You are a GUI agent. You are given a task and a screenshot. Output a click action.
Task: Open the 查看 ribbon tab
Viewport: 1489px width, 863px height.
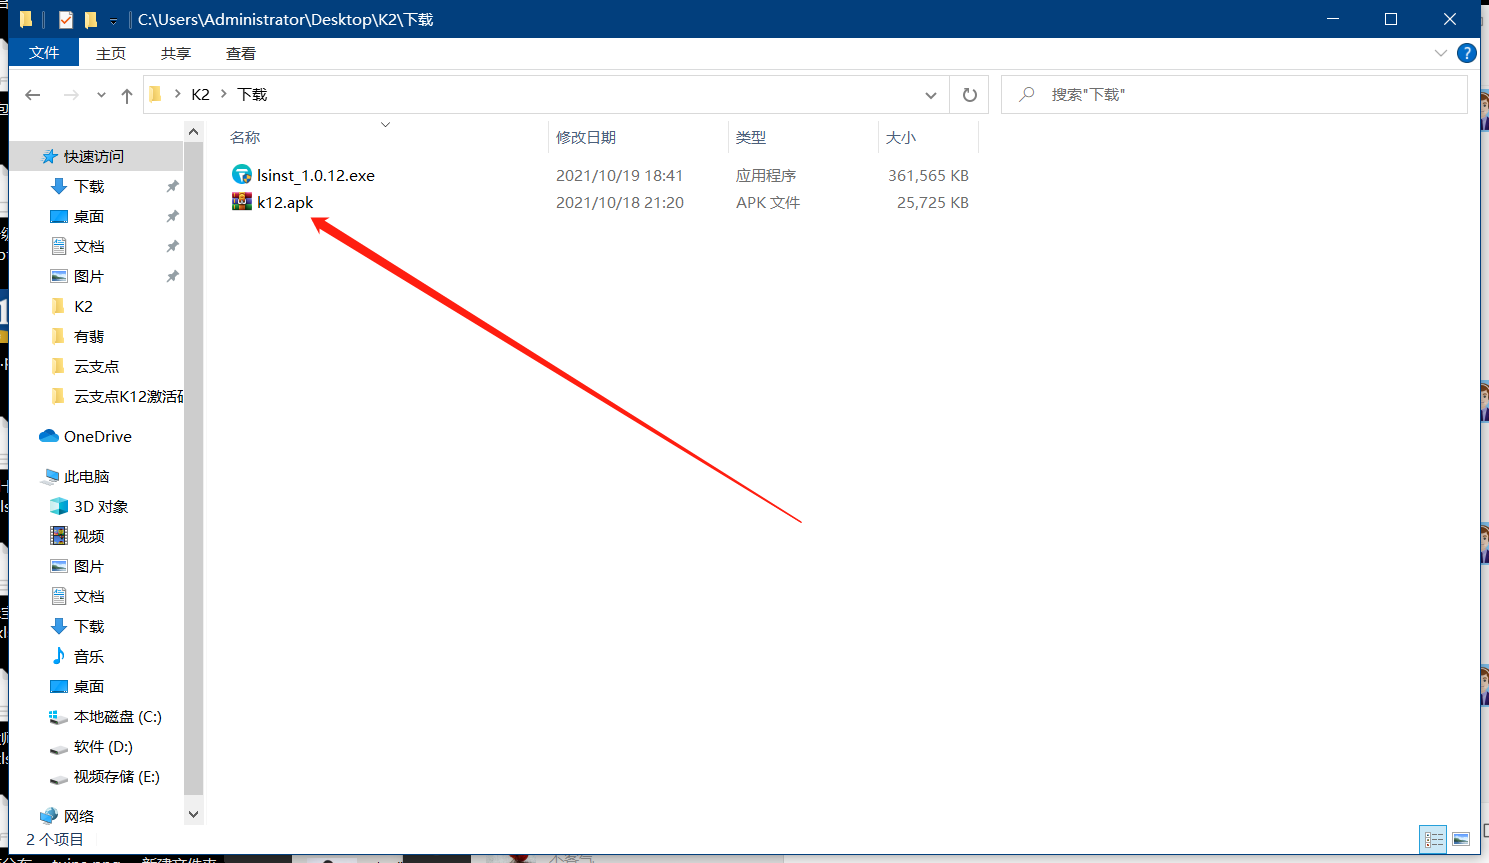(x=240, y=54)
